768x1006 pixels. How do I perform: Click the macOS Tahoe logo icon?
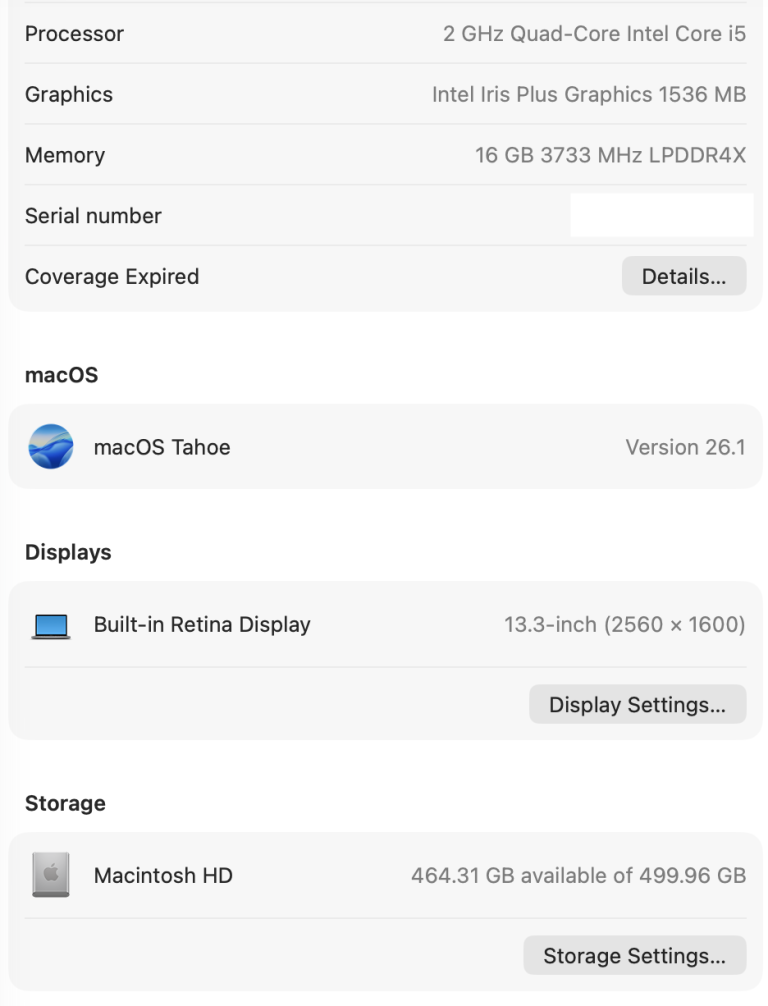point(51,447)
